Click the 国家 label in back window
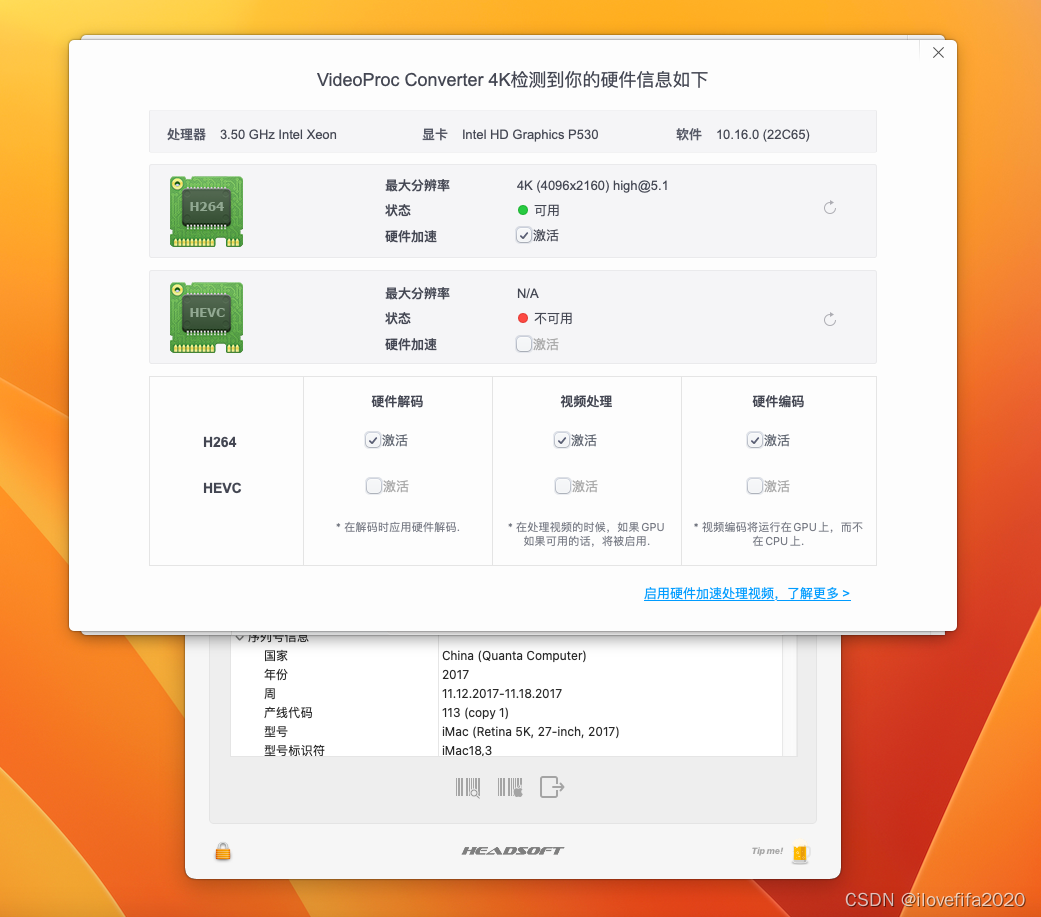The image size is (1041, 917). click(276, 655)
